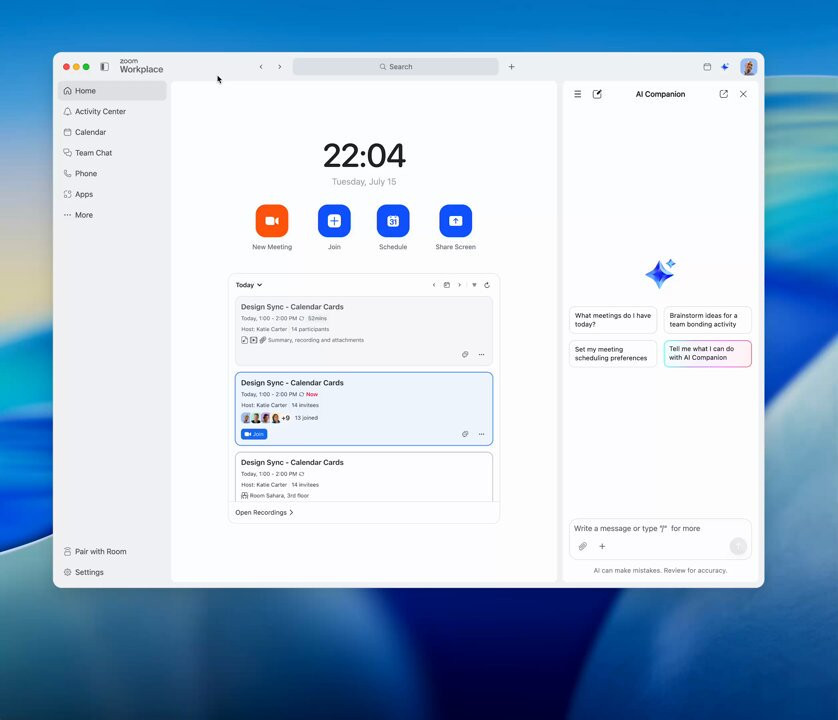Expand More in the sidebar
Viewport: 838px width, 720px height.
click(x=112, y=215)
